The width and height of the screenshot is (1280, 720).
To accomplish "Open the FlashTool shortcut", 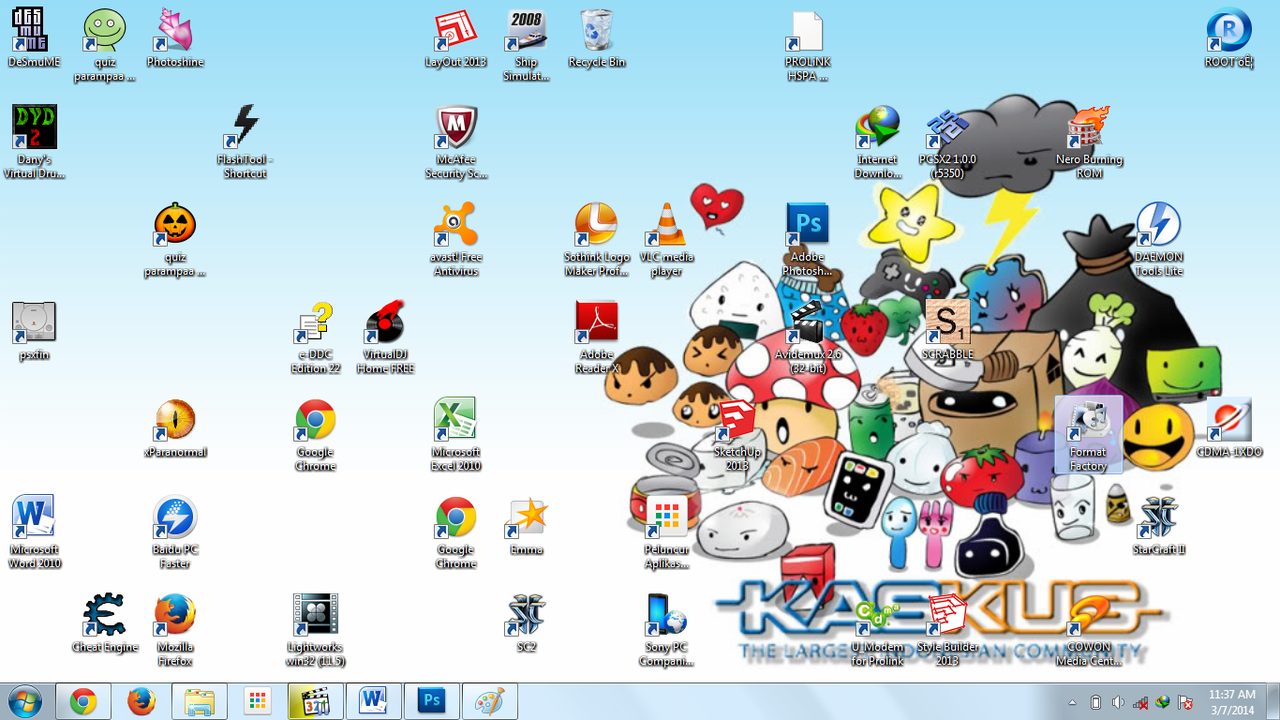I will tap(245, 142).
